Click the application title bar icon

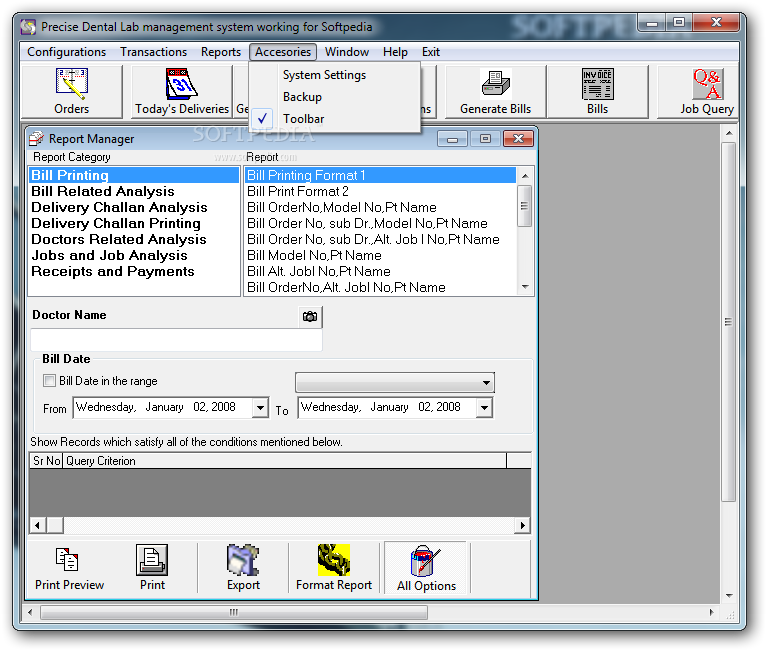pos(28,27)
